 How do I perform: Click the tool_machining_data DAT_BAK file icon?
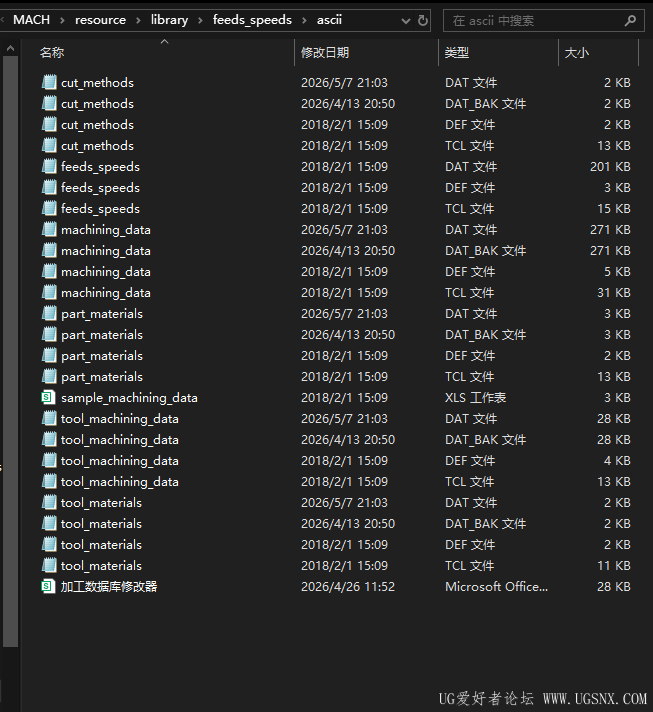pos(49,439)
